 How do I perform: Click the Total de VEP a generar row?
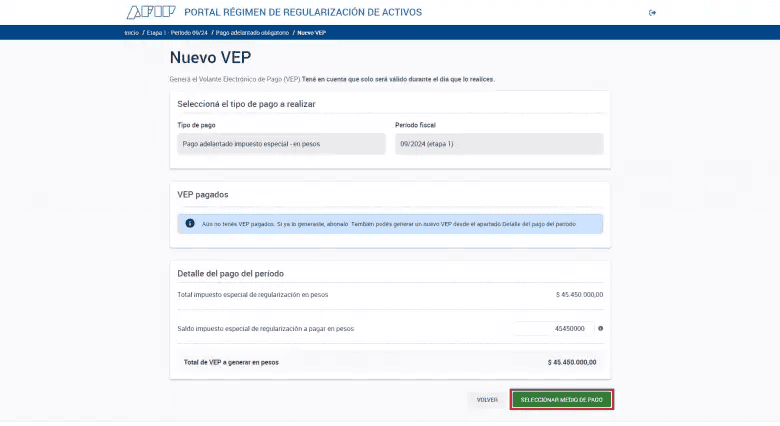(390, 362)
